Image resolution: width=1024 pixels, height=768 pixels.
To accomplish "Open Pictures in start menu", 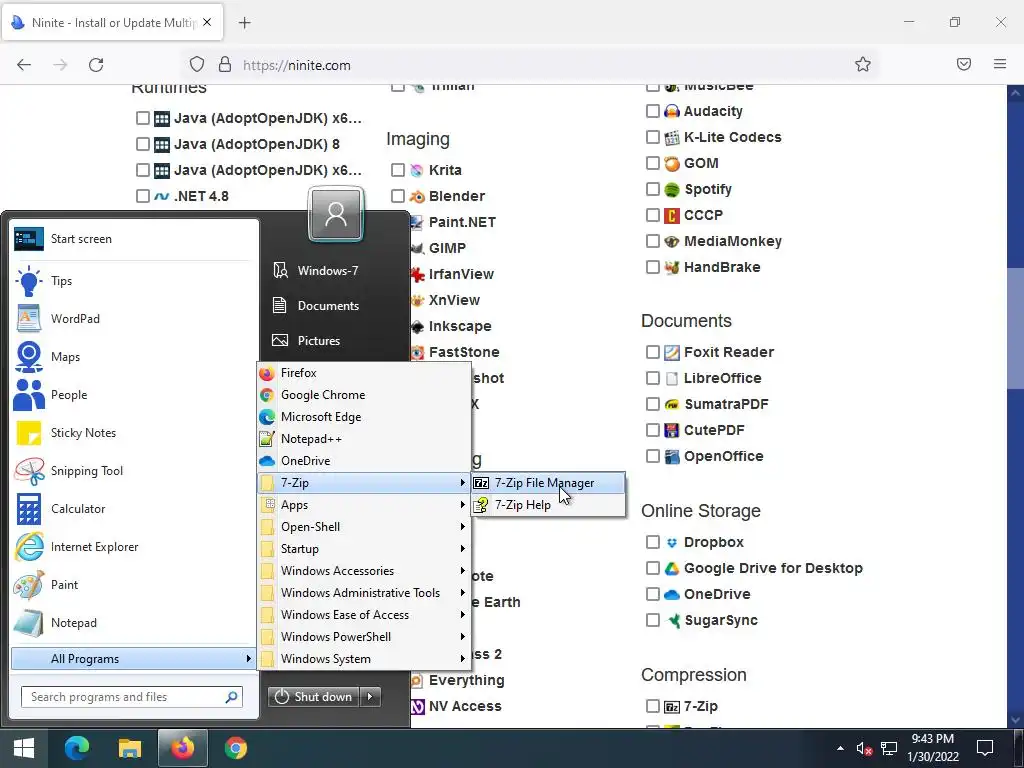I will click(x=319, y=341).
